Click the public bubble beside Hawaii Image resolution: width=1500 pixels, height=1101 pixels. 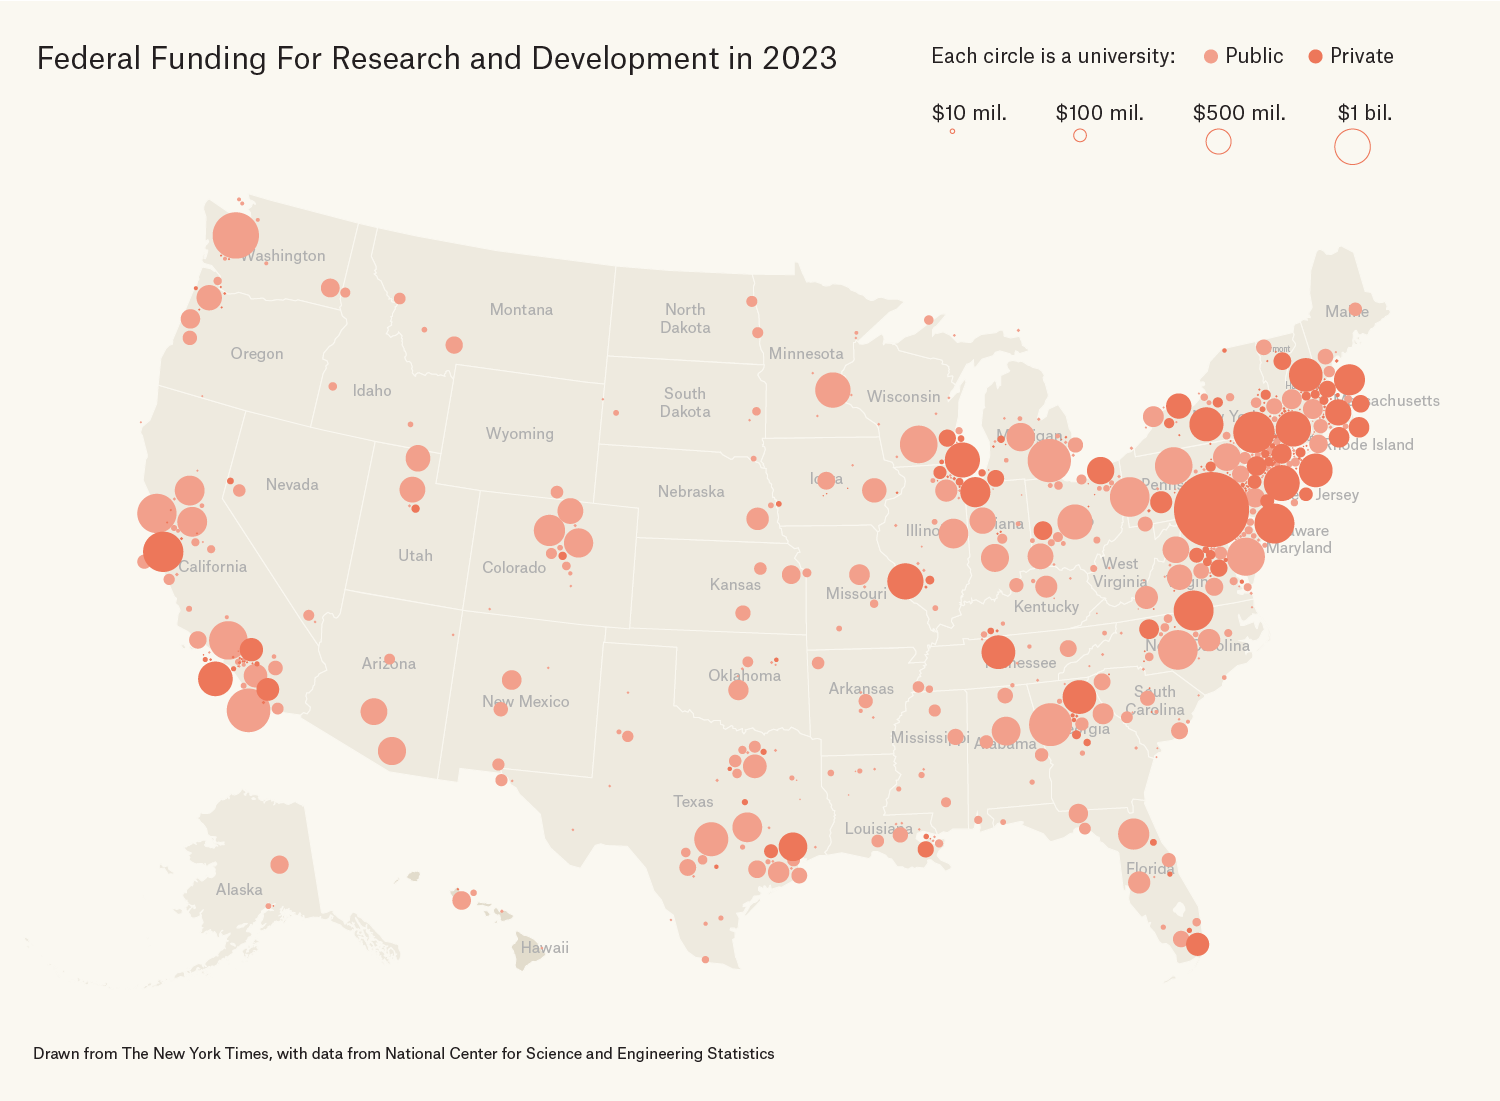(461, 900)
